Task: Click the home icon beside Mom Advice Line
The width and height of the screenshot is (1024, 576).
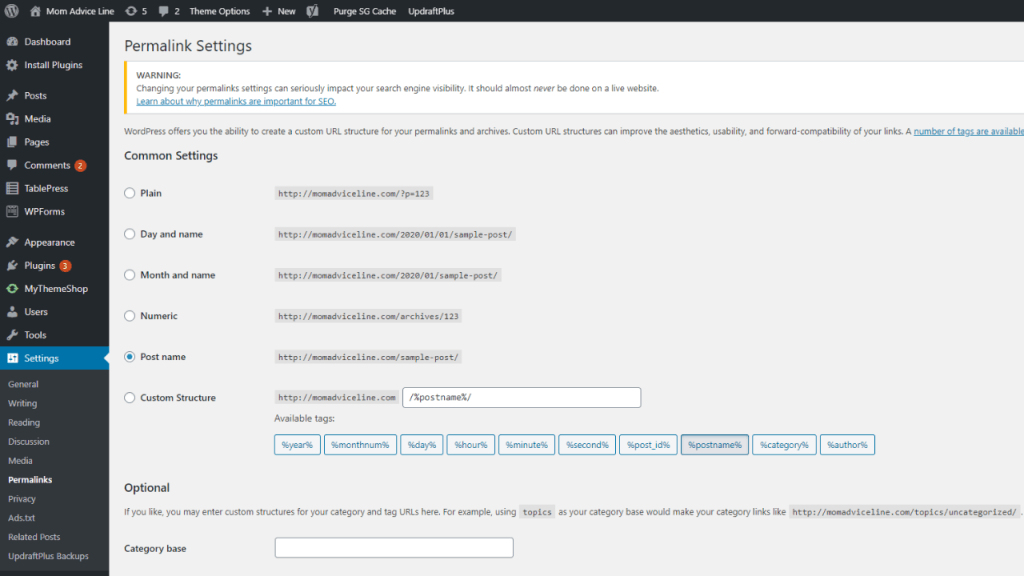Action: coord(35,11)
